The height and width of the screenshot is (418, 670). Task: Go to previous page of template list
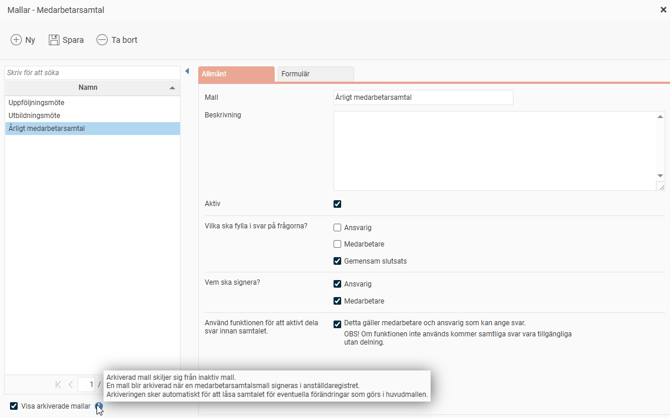pyautogui.click(x=71, y=384)
